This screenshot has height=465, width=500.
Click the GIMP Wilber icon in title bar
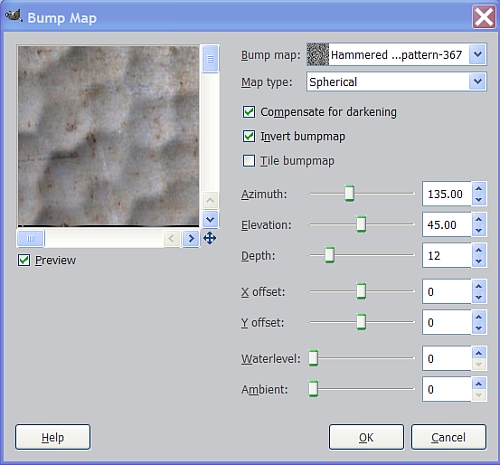tap(14, 16)
